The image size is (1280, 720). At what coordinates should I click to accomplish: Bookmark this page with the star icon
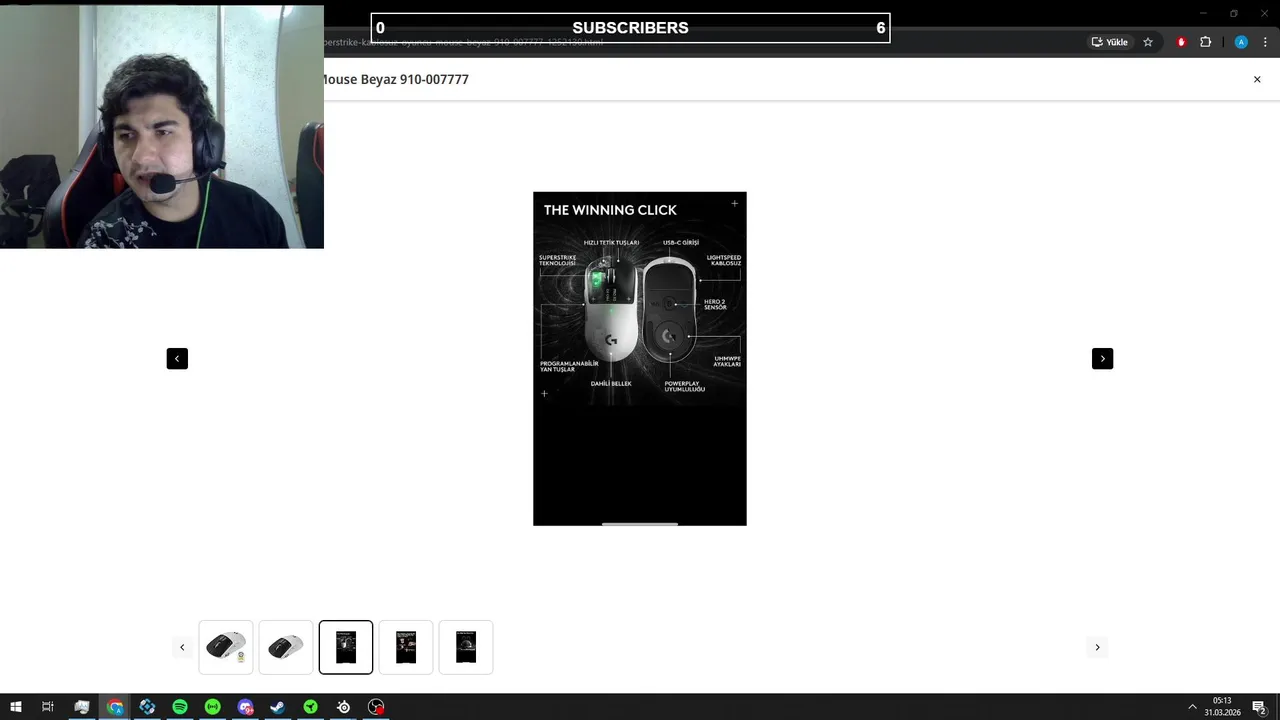[x=1148, y=42]
